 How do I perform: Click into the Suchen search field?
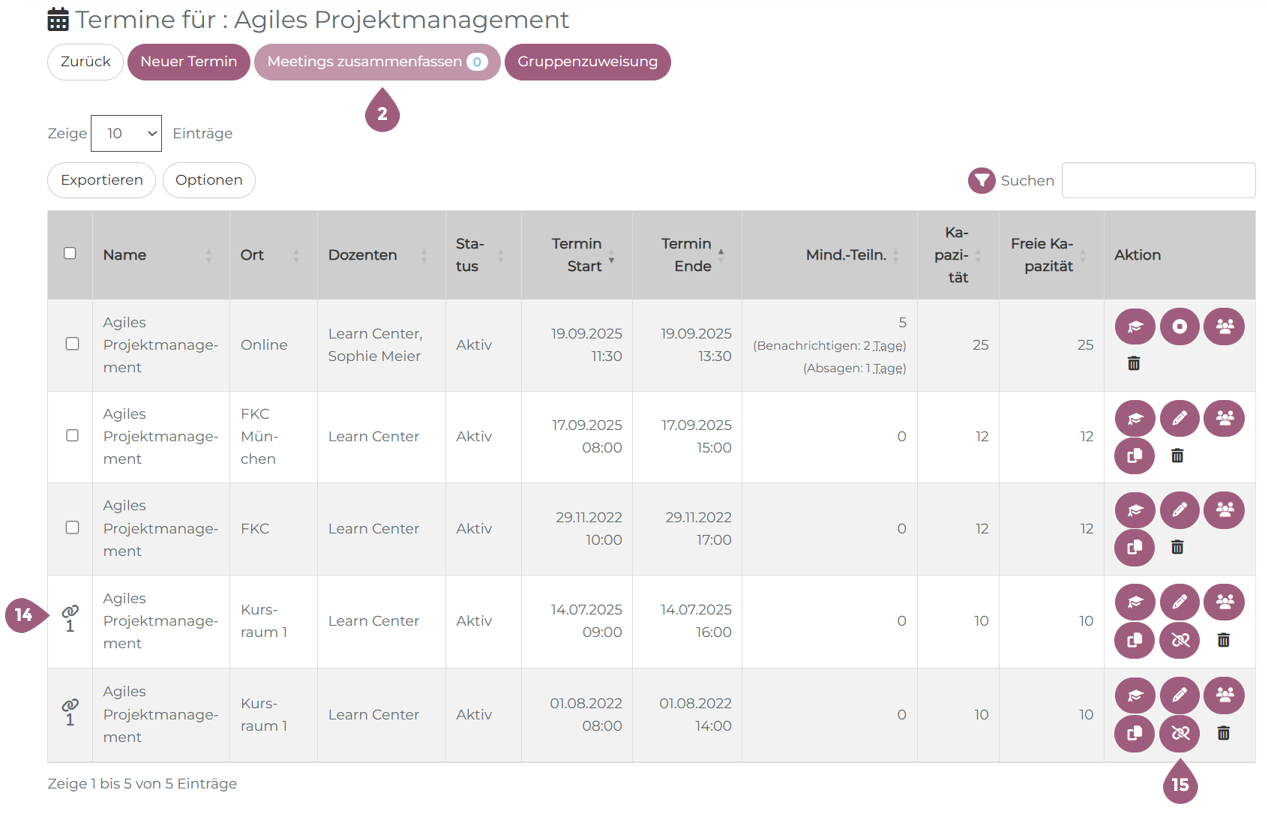[x=1158, y=181]
